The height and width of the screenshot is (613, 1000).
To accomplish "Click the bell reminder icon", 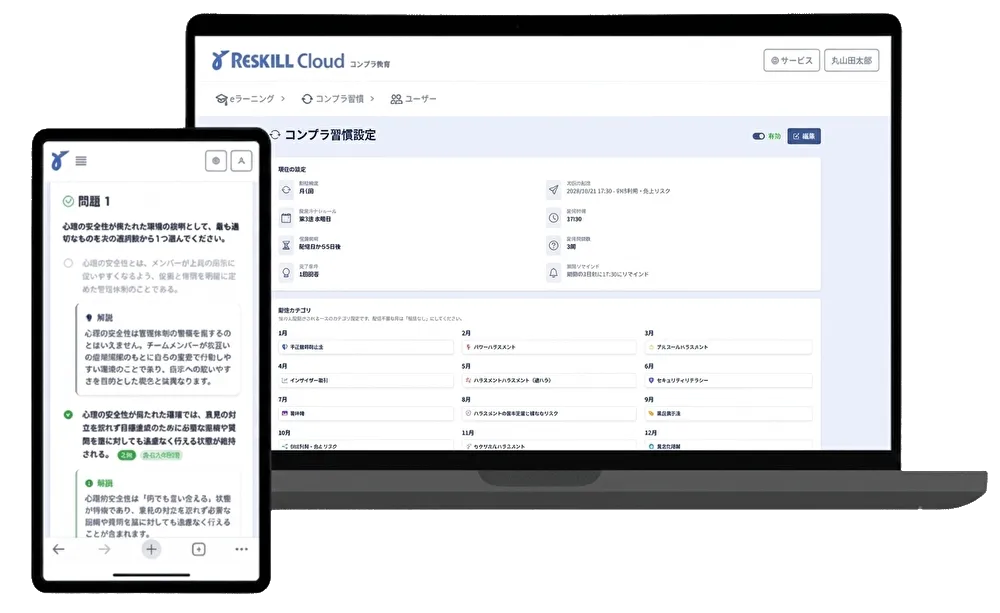I will pos(554,272).
